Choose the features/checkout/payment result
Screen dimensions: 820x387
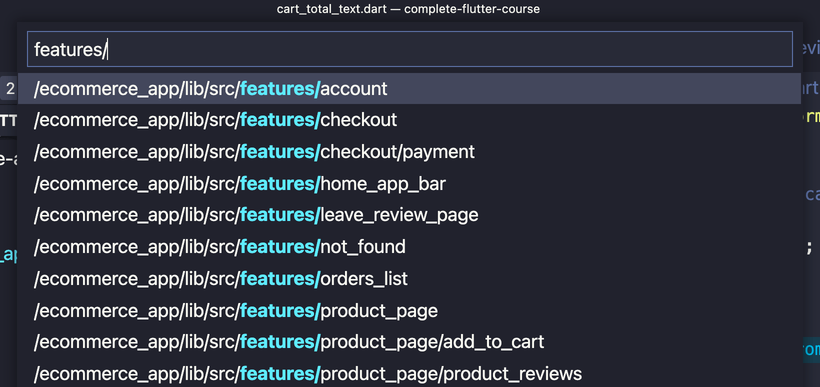(x=409, y=152)
